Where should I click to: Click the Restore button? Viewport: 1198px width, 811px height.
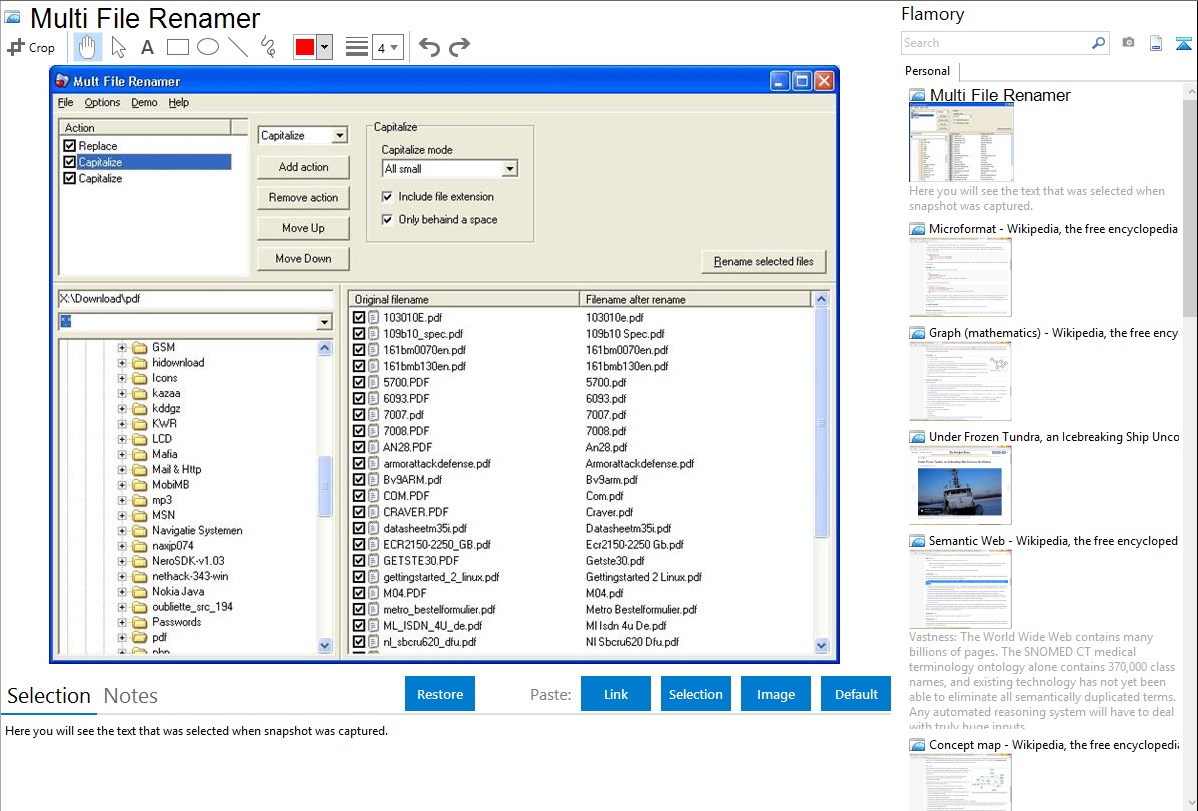(440, 694)
